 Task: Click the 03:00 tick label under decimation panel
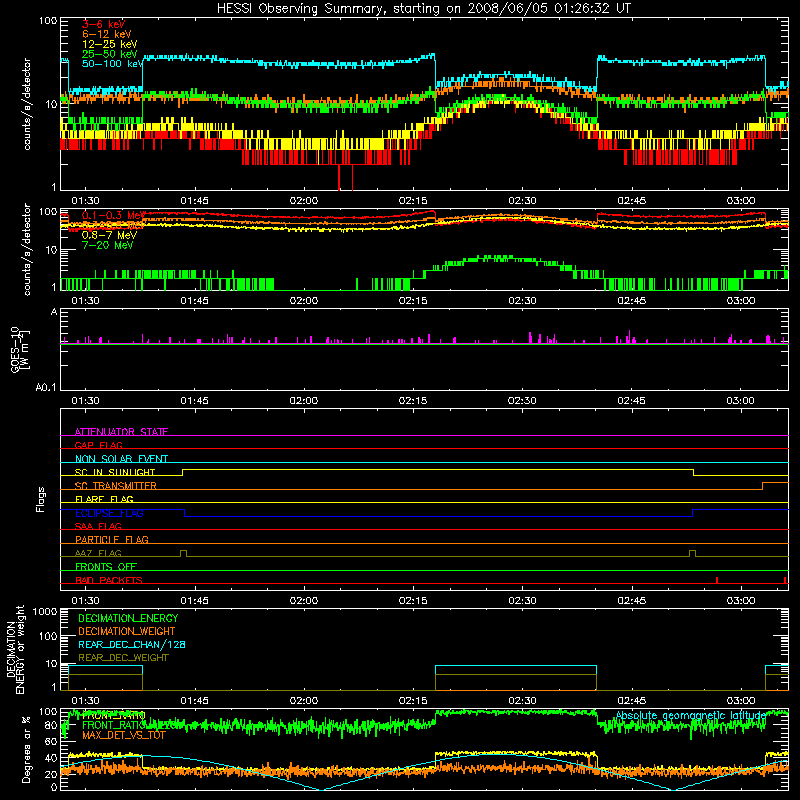[740, 701]
